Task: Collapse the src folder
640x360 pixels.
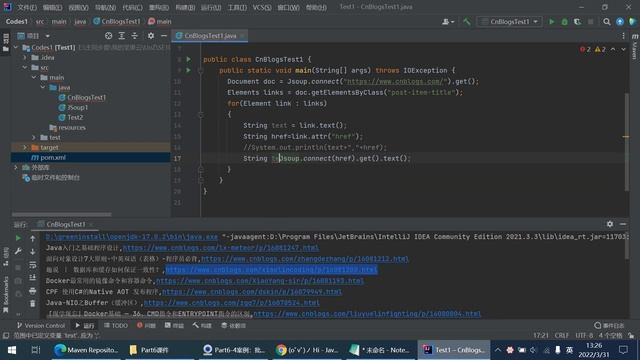Action: point(25,67)
